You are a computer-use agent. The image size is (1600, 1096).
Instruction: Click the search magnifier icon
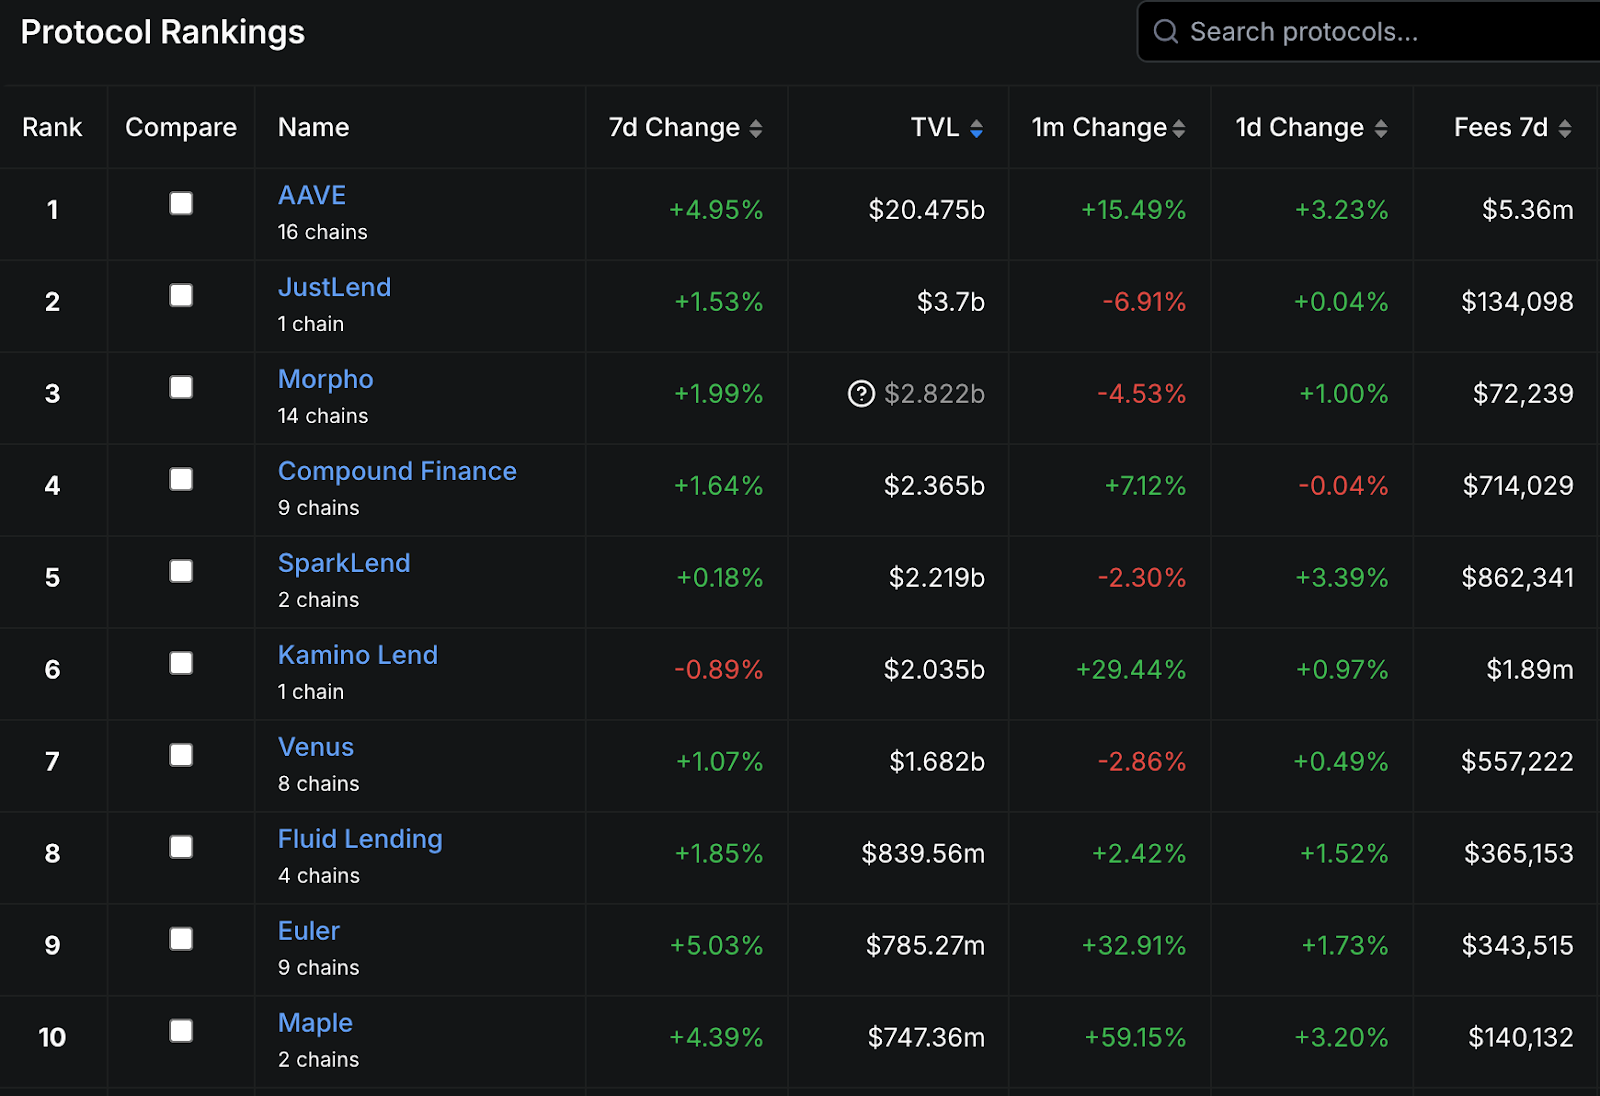coord(1165,32)
